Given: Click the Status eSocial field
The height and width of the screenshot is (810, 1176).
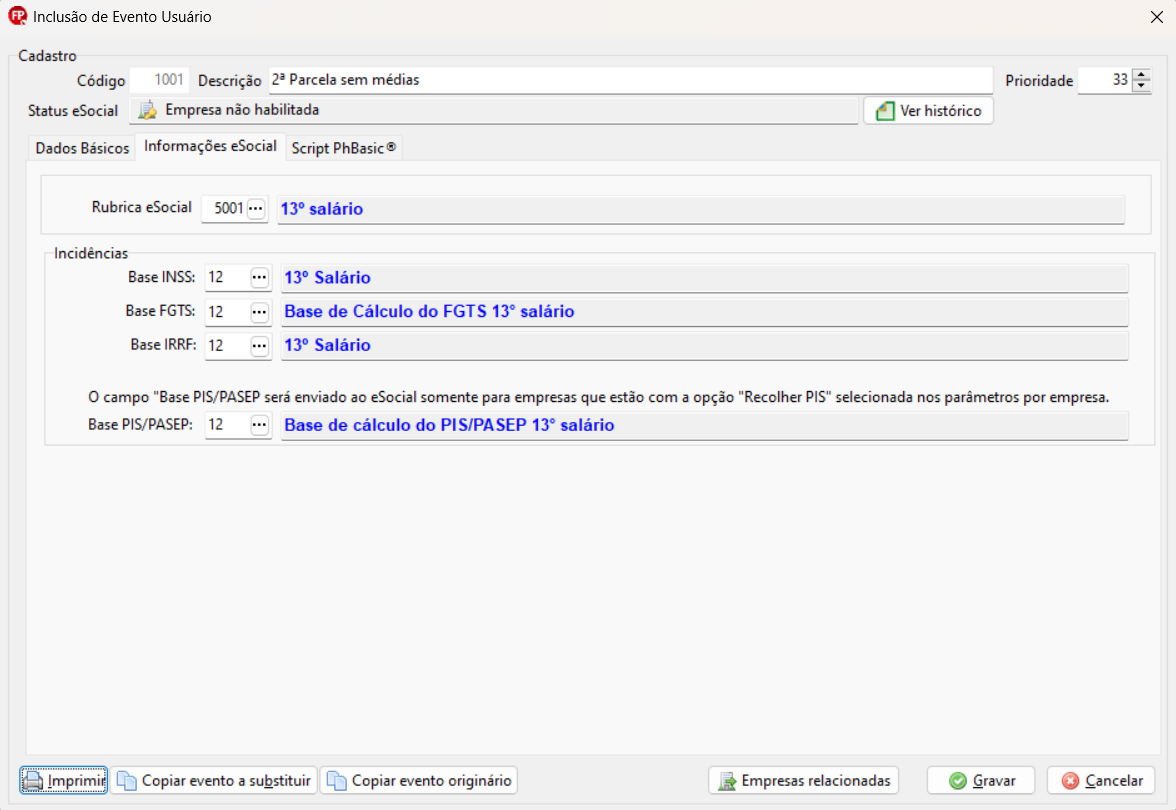Looking at the screenshot, I should 494,110.
